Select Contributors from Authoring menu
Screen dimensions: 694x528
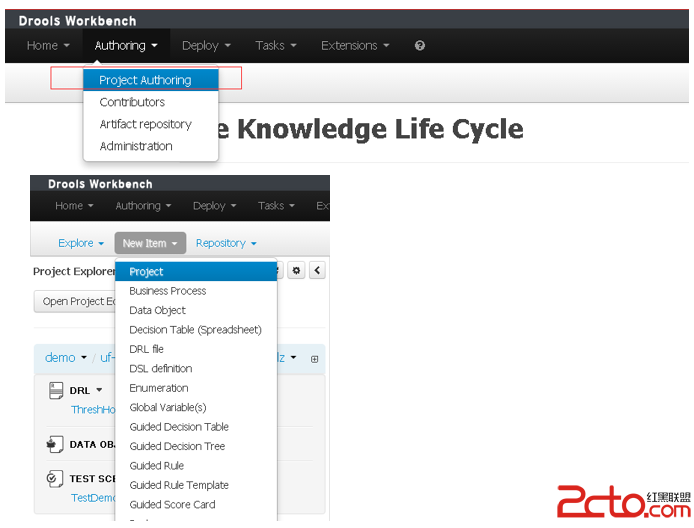pyautogui.click(x=150, y=102)
